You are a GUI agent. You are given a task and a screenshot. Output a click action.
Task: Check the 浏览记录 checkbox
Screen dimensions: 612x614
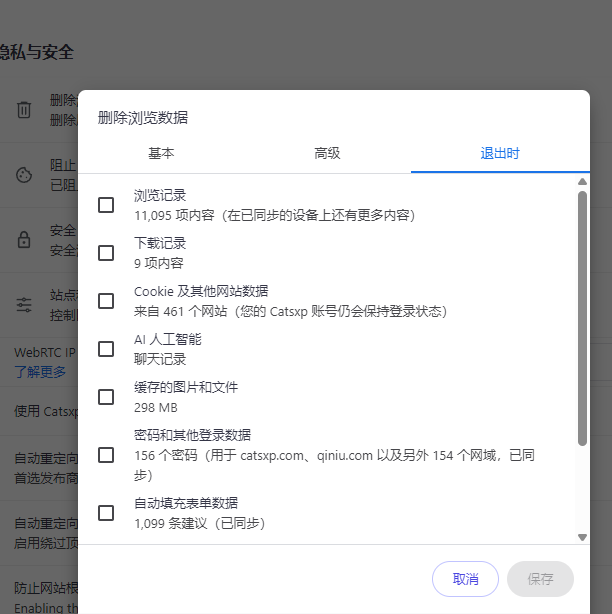tap(106, 205)
